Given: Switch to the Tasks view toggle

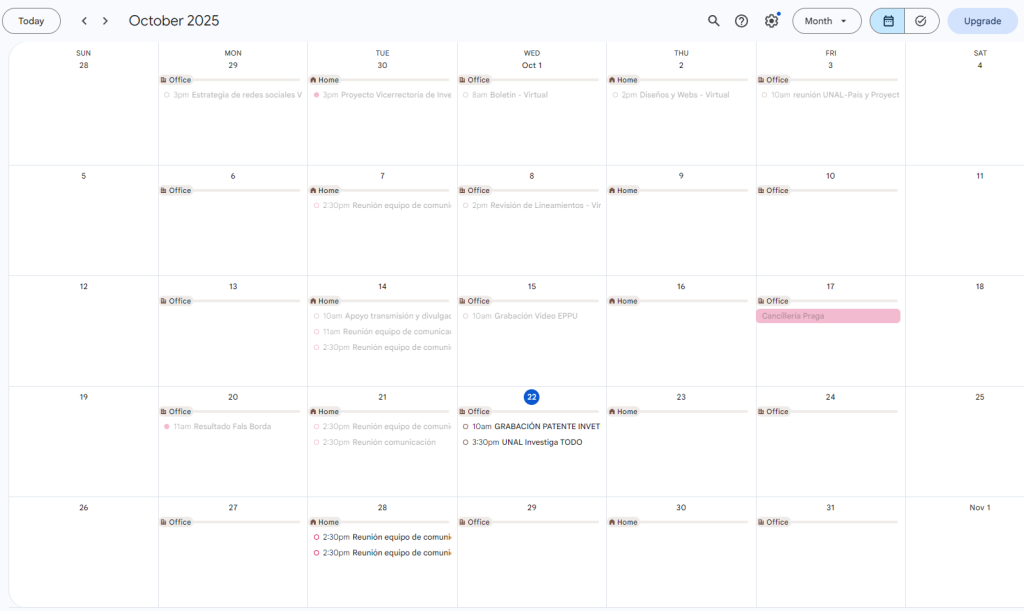Looking at the screenshot, I should [921, 21].
